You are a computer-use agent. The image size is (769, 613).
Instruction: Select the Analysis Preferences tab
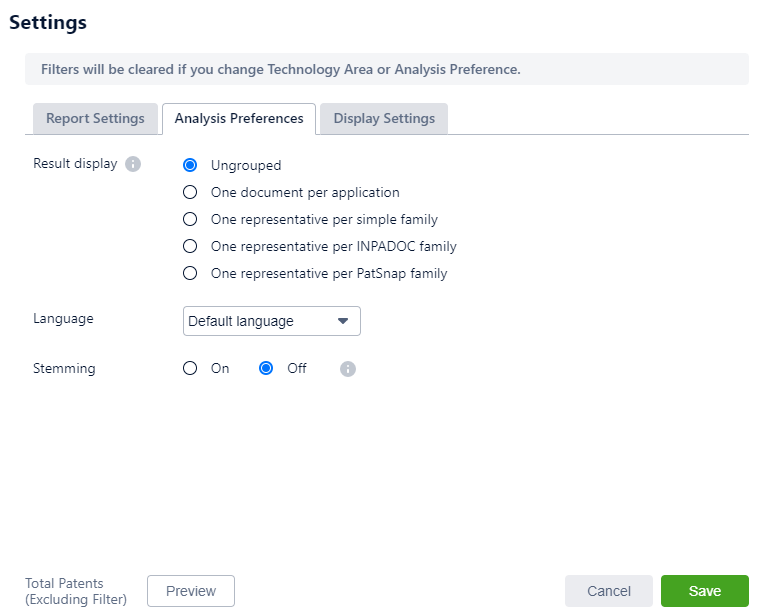pos(239,118)
